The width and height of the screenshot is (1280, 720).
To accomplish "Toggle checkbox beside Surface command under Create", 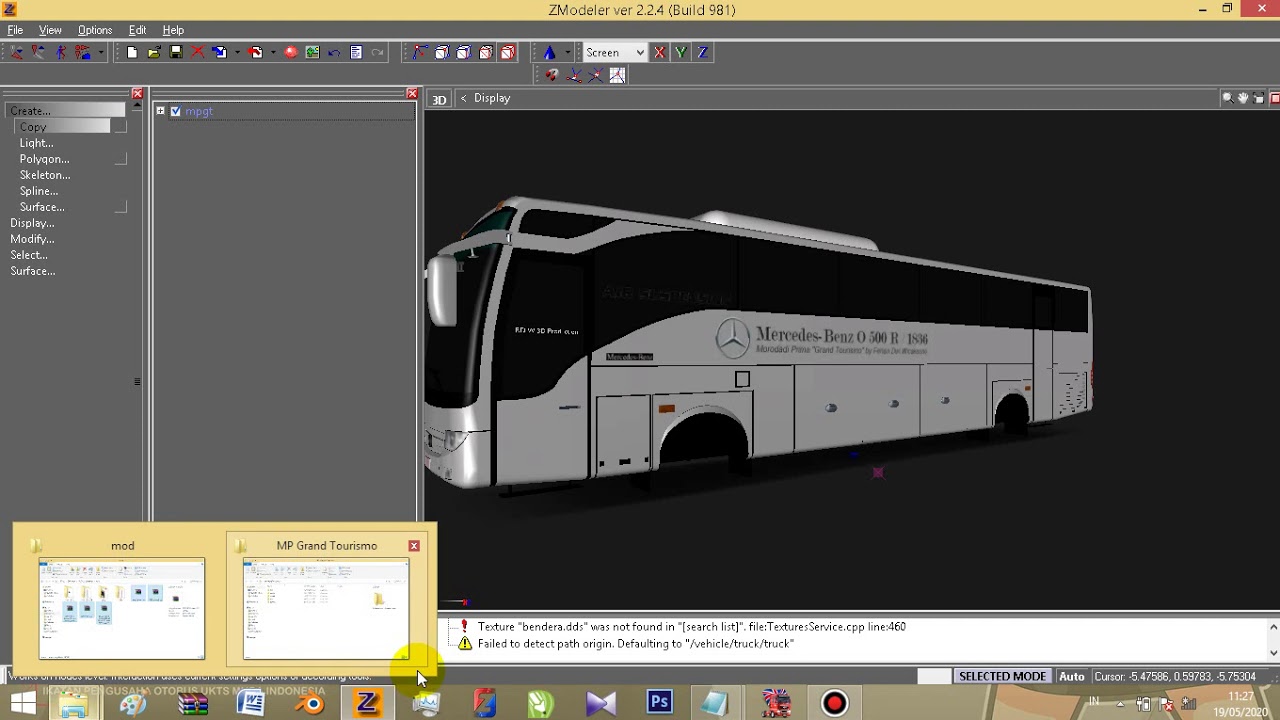I will (120, 207).
